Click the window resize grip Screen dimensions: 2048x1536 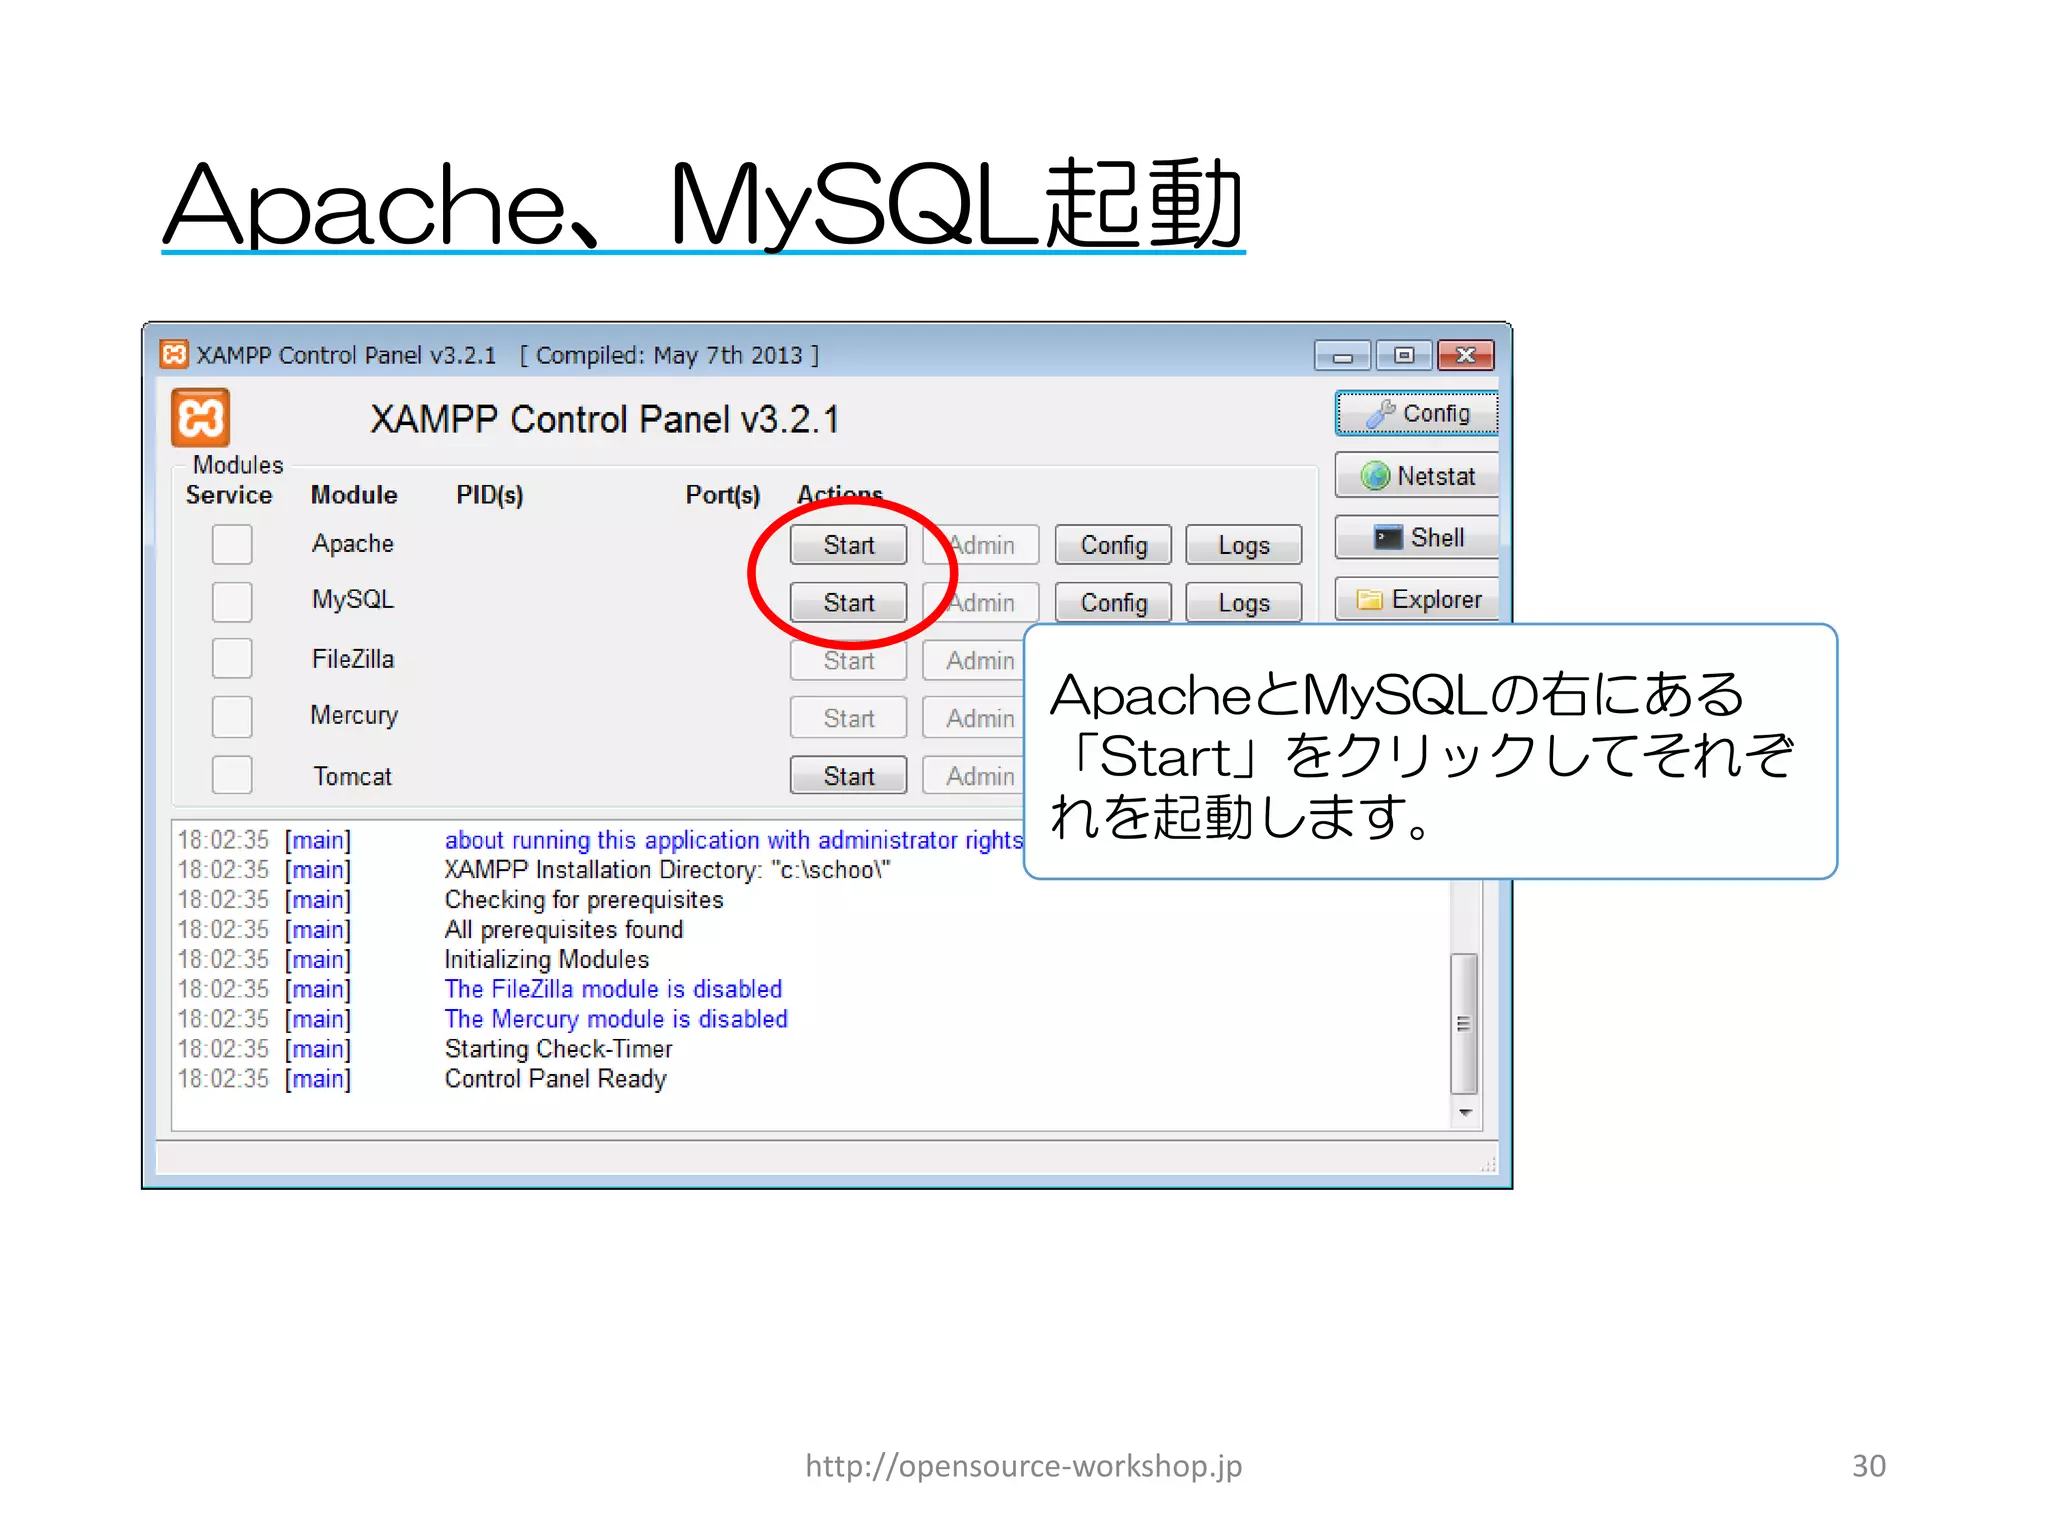coord(1488,1164)
